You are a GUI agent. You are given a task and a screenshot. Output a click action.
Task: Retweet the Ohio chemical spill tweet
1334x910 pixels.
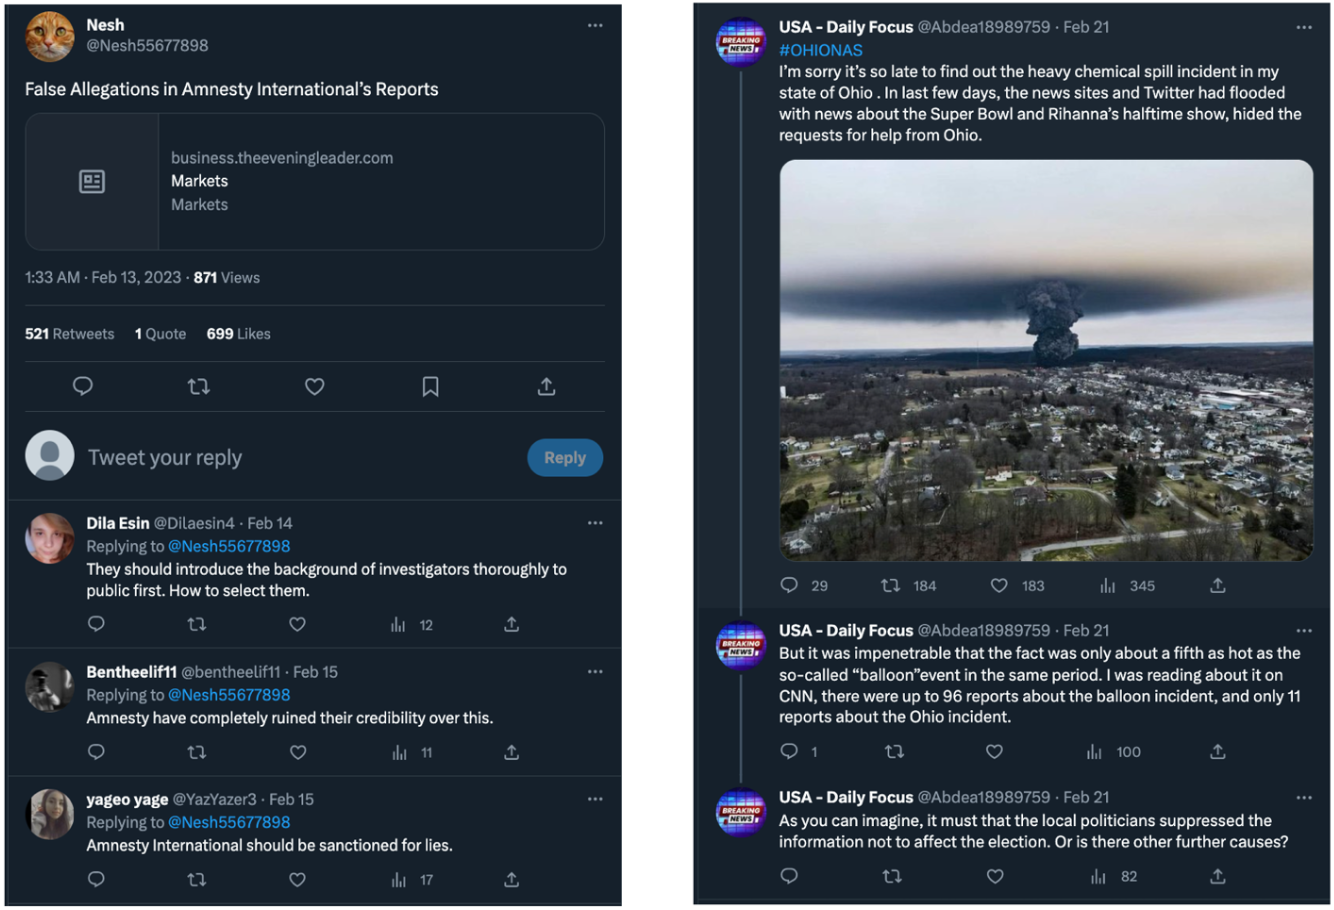click(x=891, y=586)
